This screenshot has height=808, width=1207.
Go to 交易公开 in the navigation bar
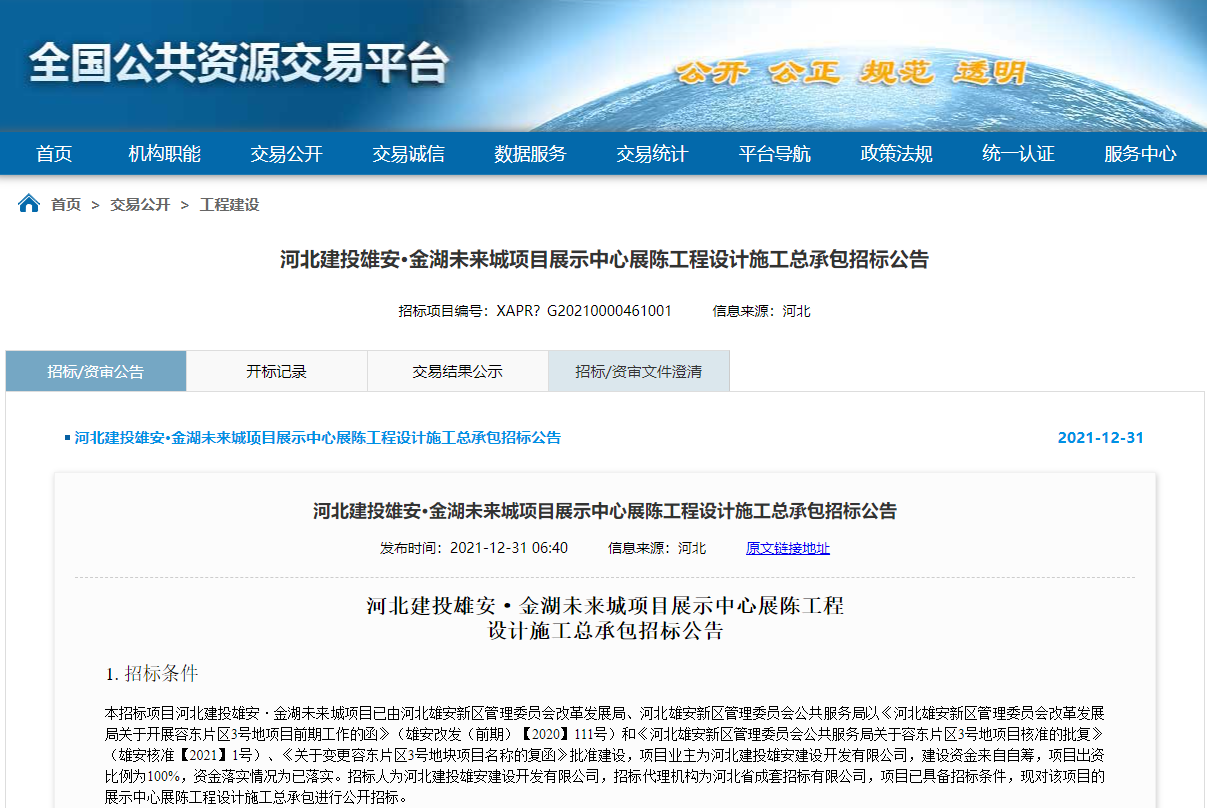(x=286, y=154)
